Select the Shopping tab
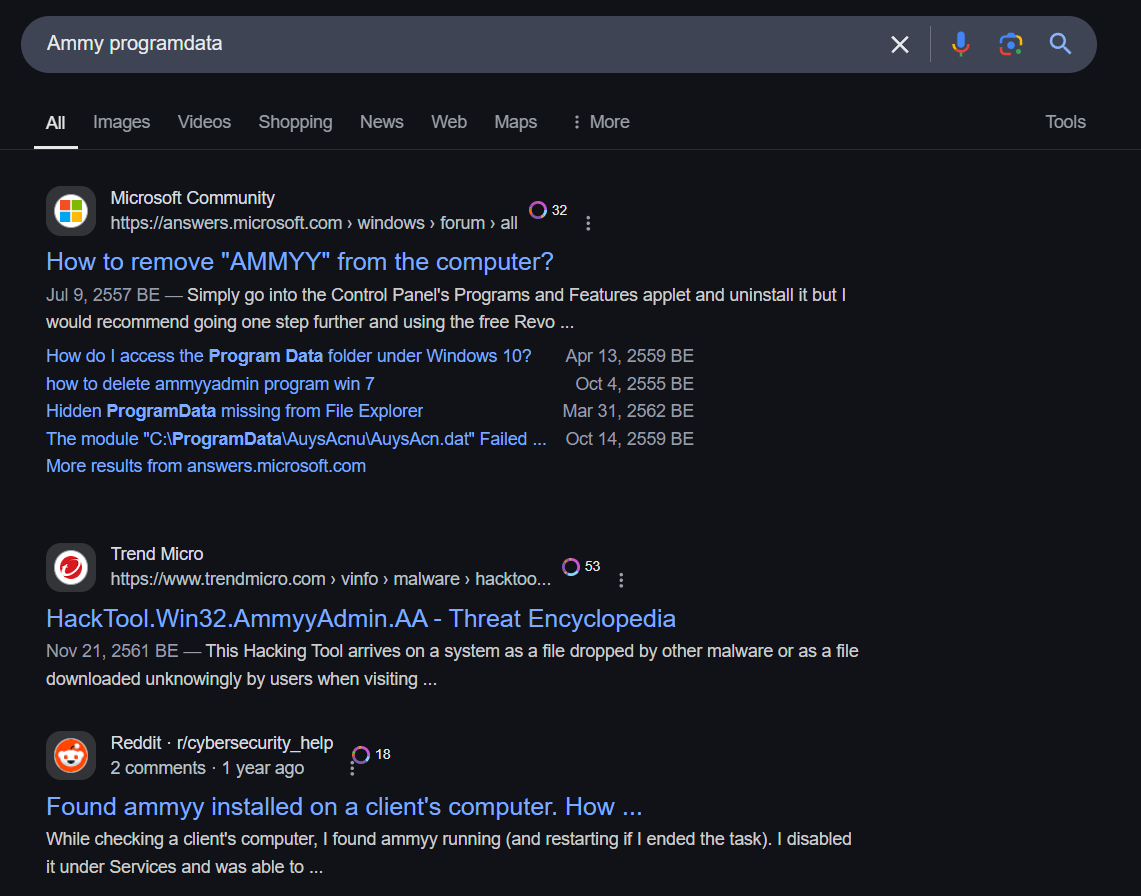The width and height of the screenshot is (1141, 896). 295,121
